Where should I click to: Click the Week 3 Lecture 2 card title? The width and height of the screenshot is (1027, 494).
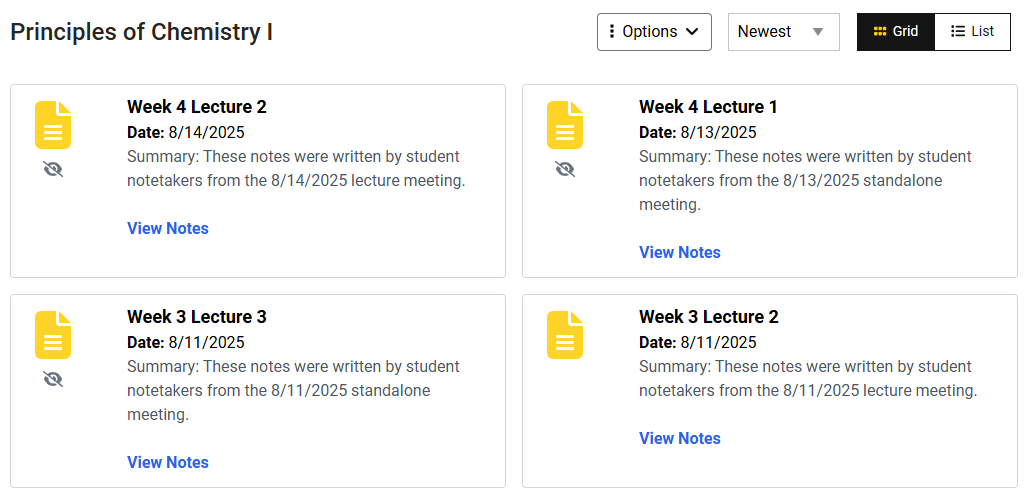coord(708,317)
